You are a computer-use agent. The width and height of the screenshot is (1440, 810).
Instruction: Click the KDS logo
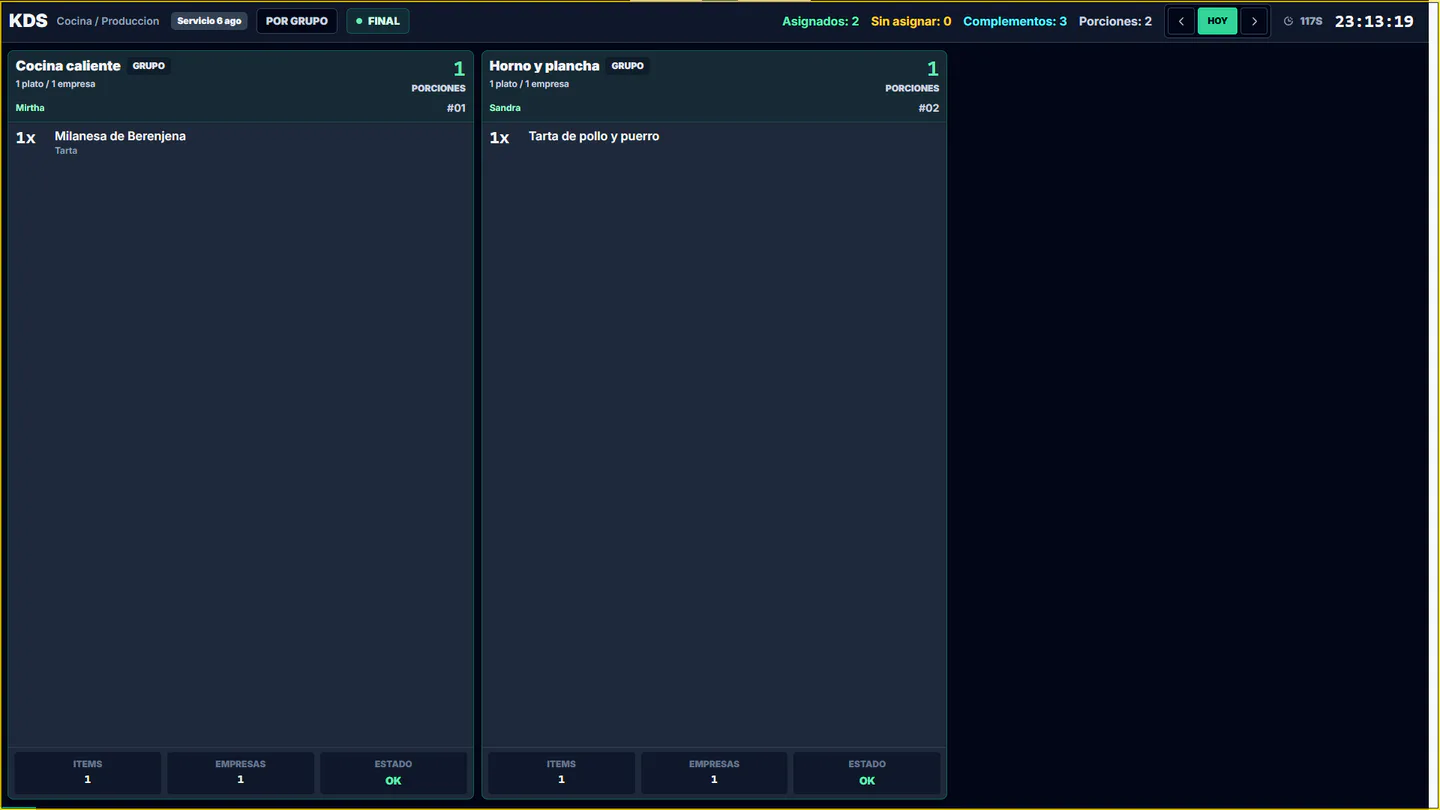tap(28, 21)
